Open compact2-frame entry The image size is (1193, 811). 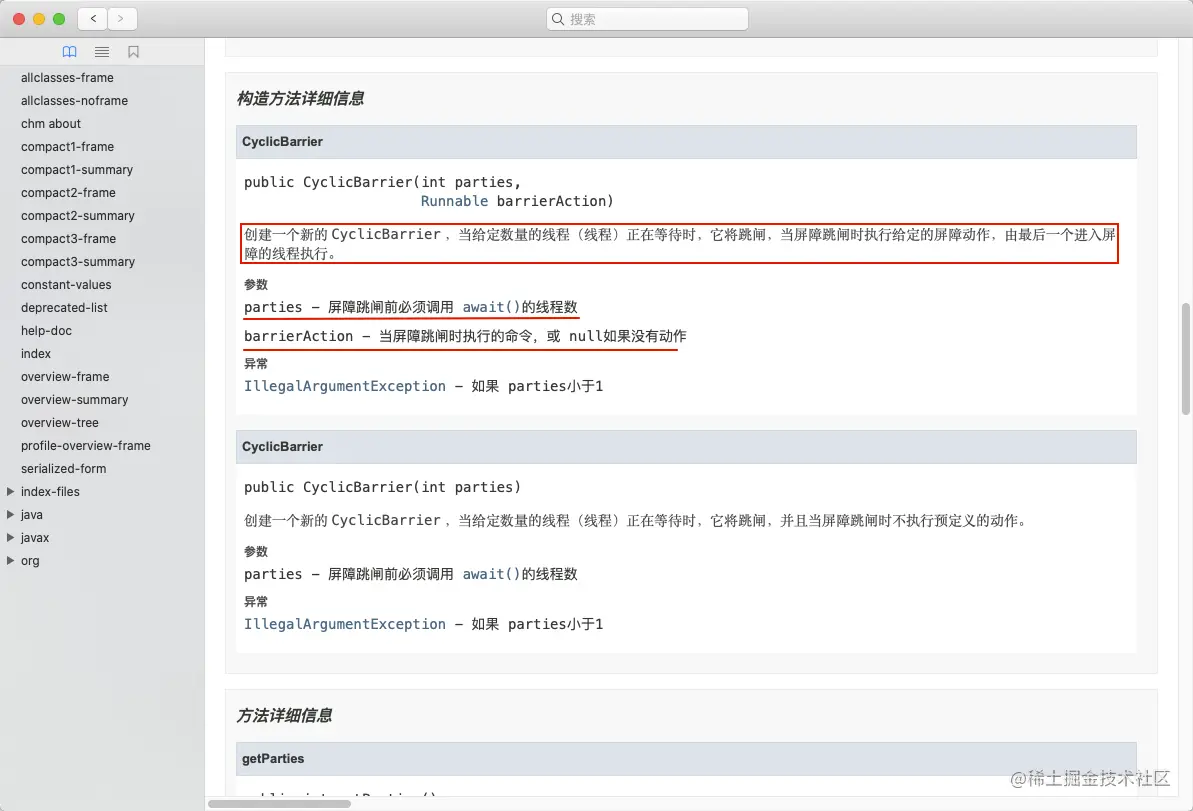[x=68, y=192]
